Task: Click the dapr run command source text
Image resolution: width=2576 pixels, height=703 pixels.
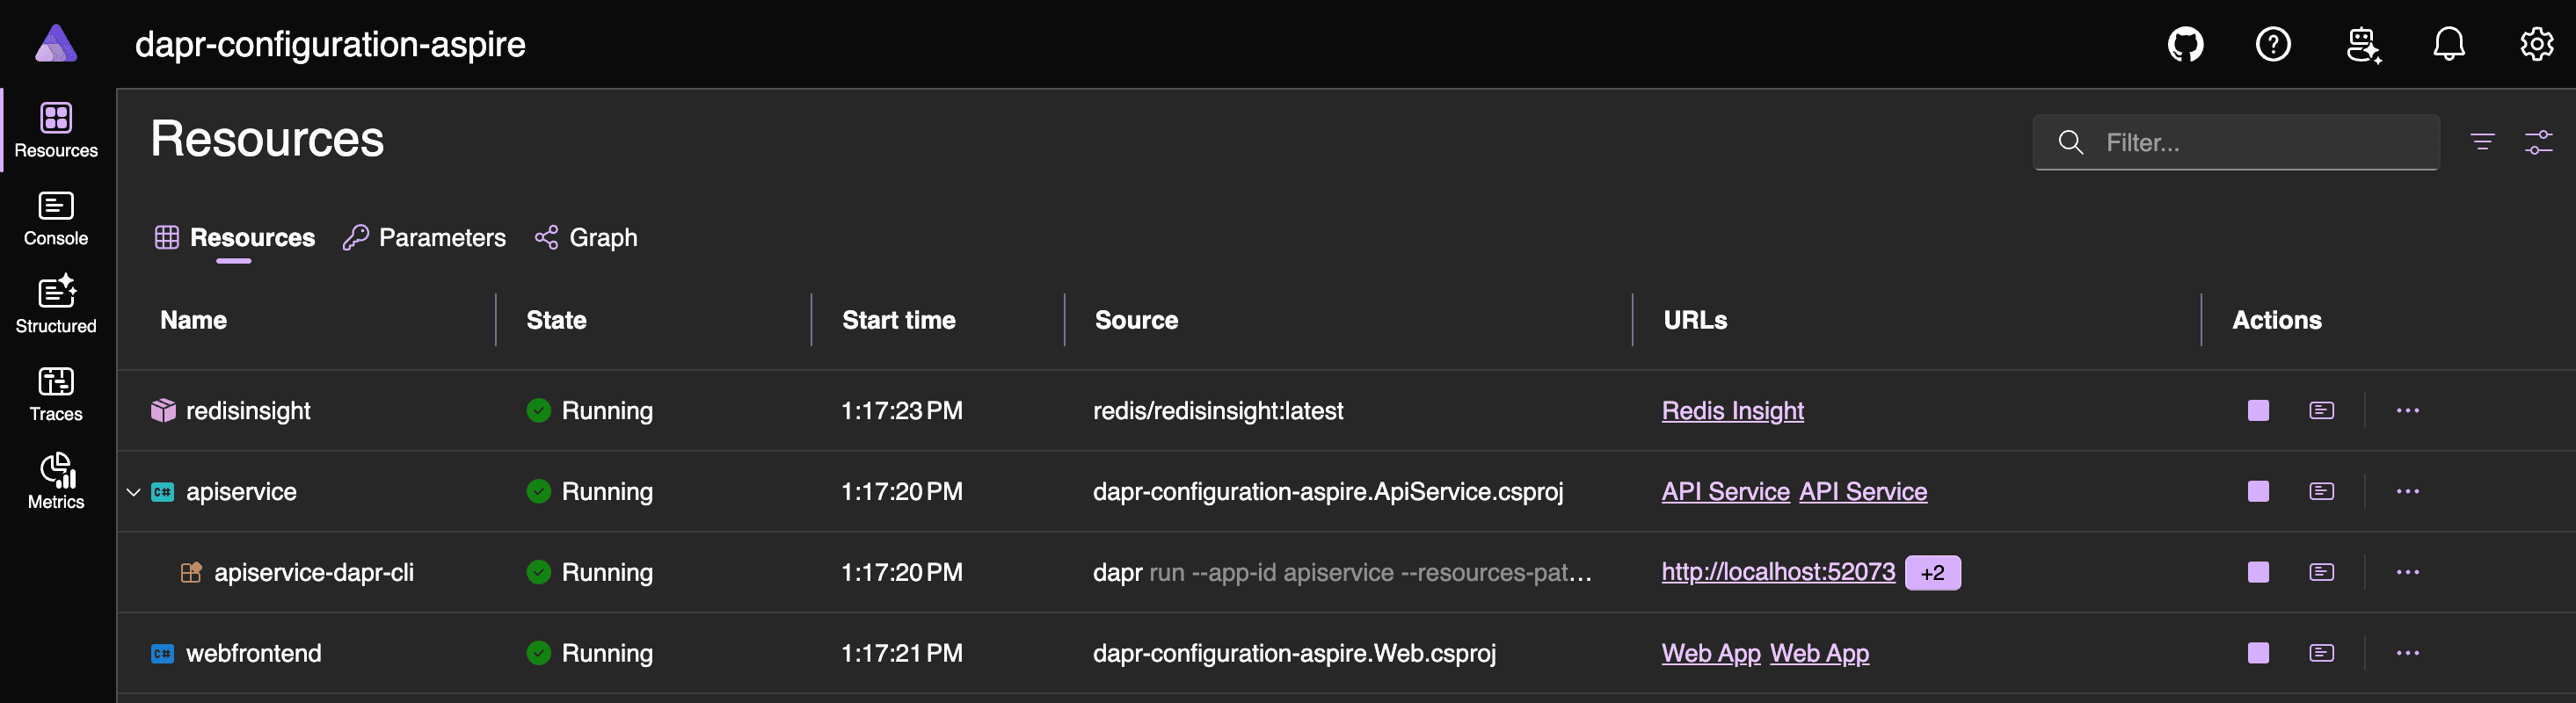Action: [1342, 573]
